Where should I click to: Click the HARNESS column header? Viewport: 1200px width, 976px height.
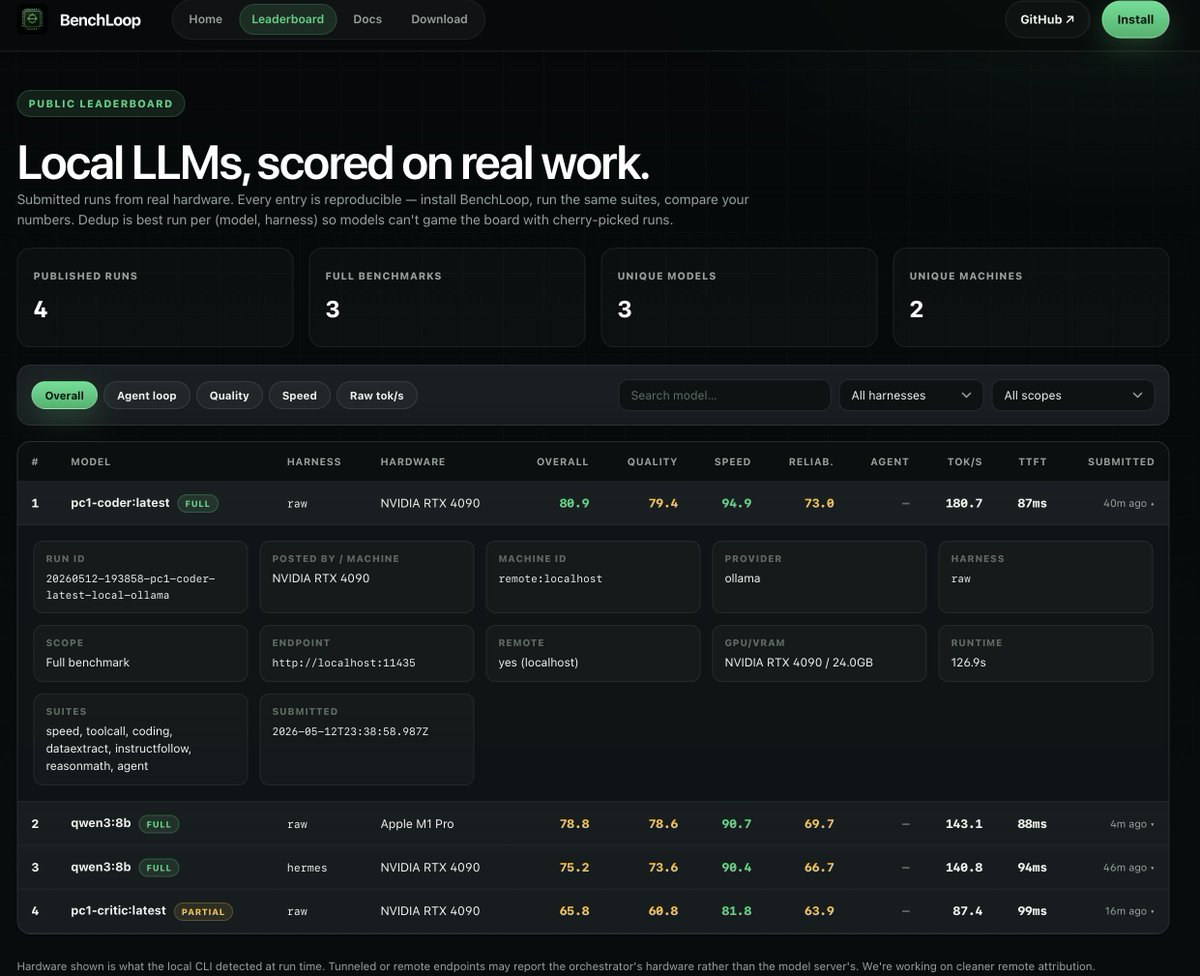(x=314, y=462)
